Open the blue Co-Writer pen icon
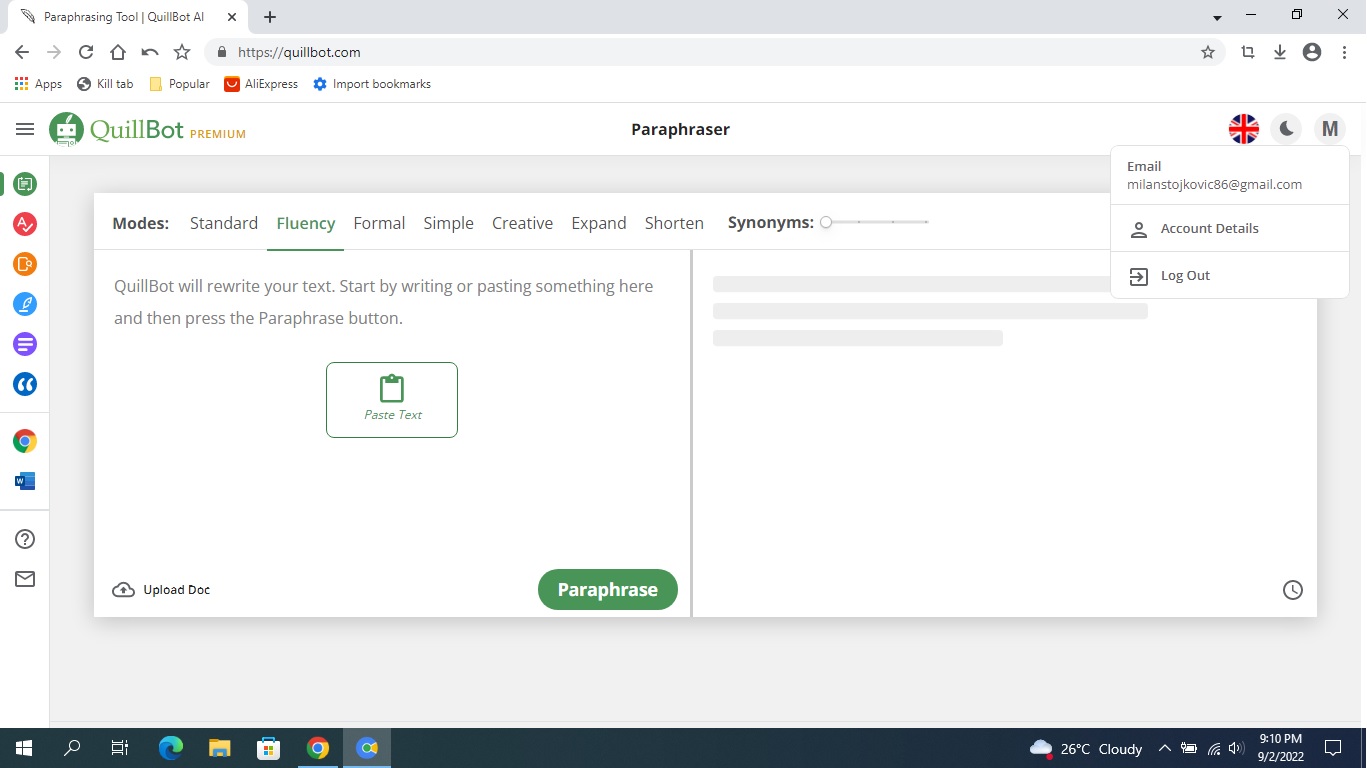The image size is (1367, 768). pos(25,304)
